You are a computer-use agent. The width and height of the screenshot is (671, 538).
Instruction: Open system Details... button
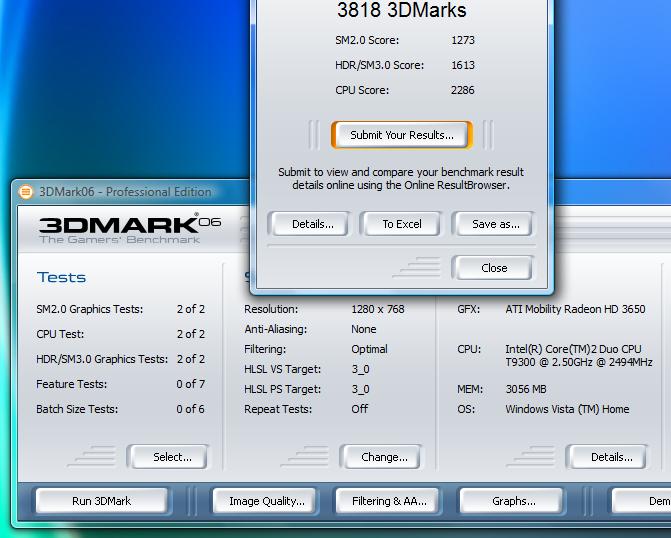click(608, 457)
